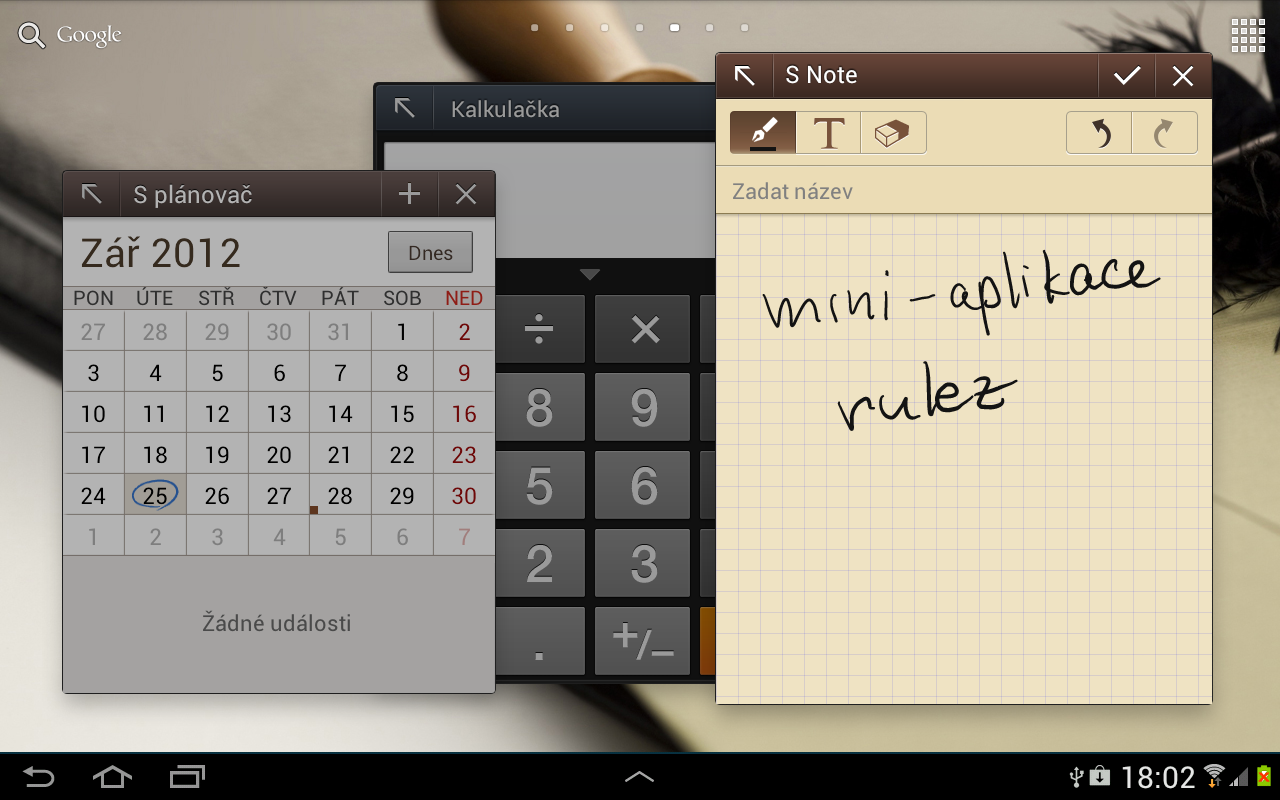Tap the Google search magnifier icon
The image size is (1280, 800).
point(31,34)
